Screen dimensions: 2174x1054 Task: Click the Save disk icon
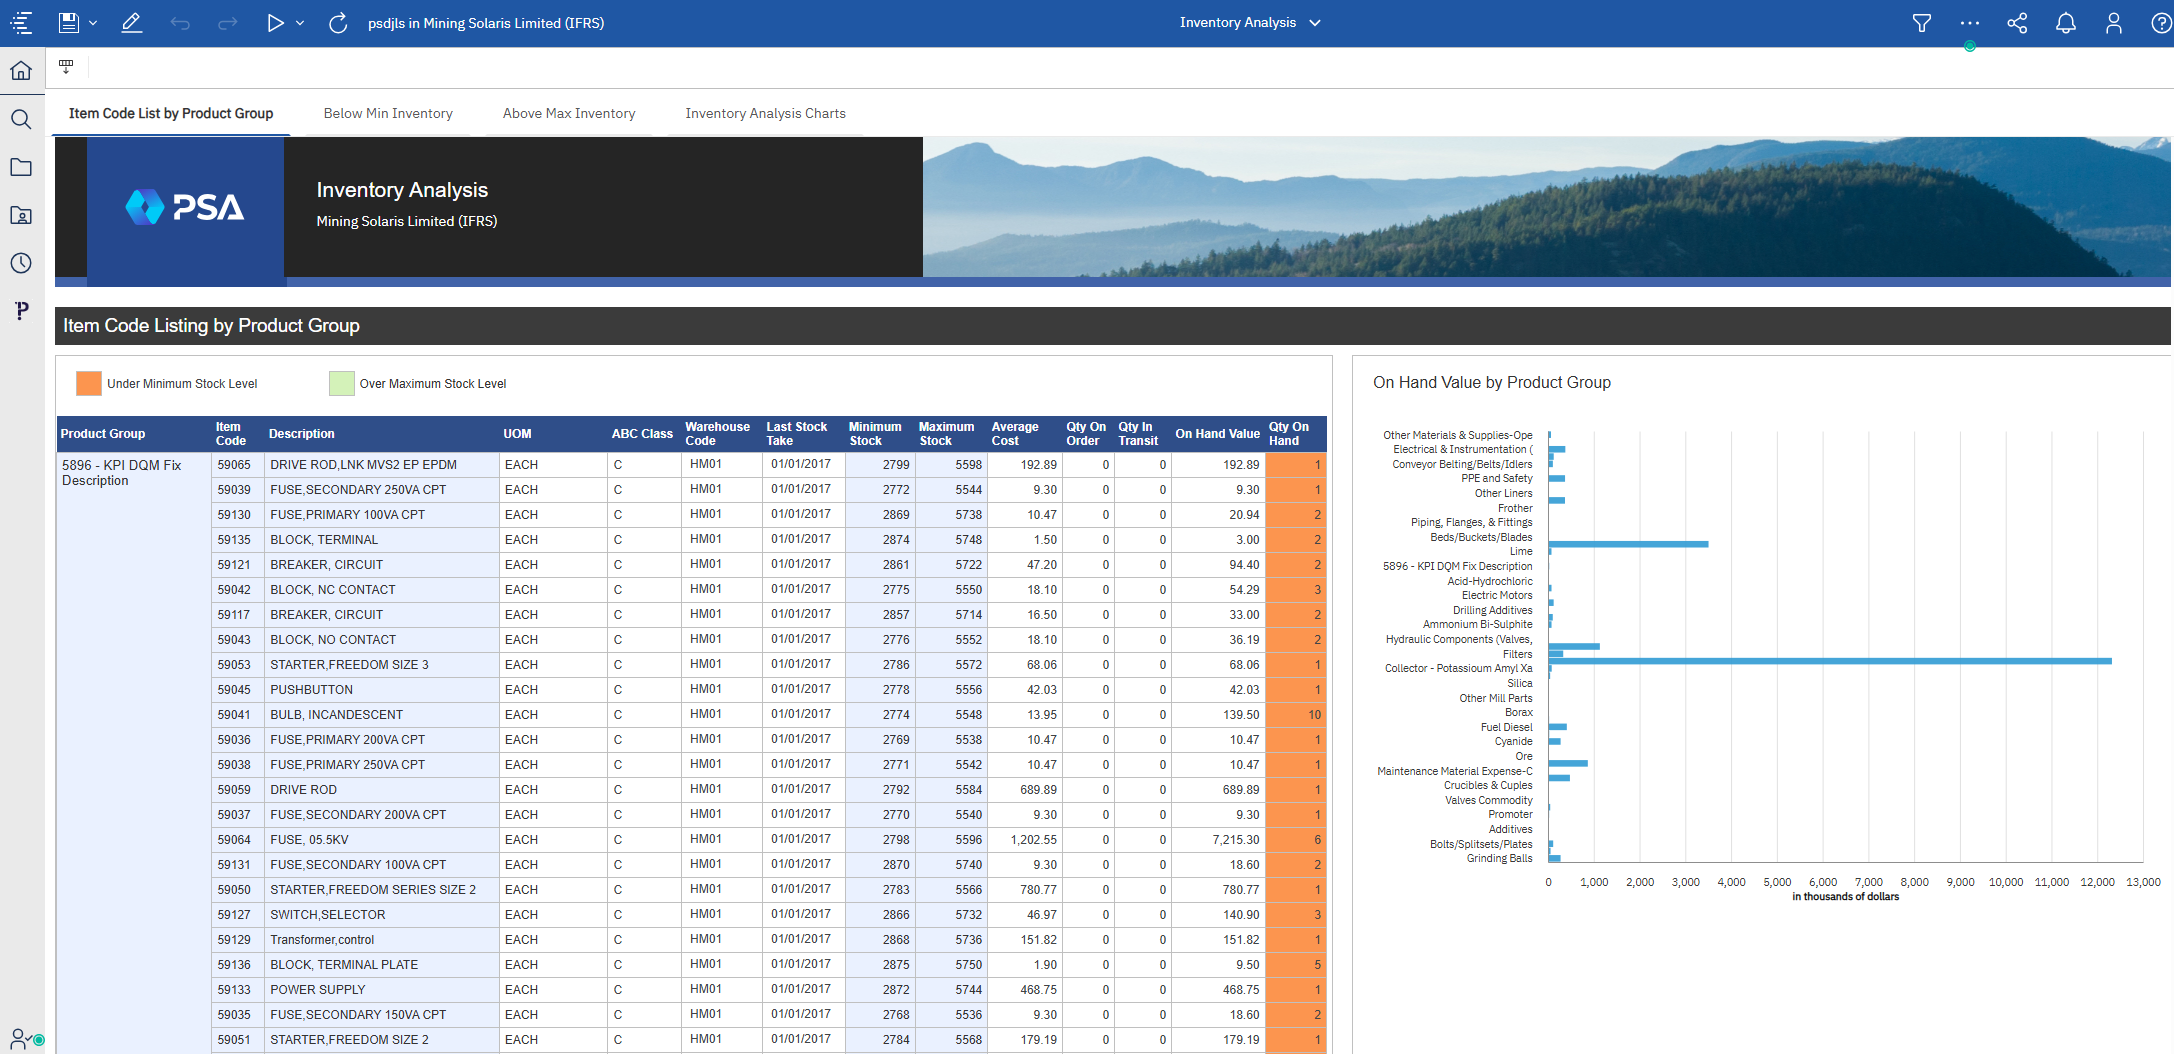[68, 22]
